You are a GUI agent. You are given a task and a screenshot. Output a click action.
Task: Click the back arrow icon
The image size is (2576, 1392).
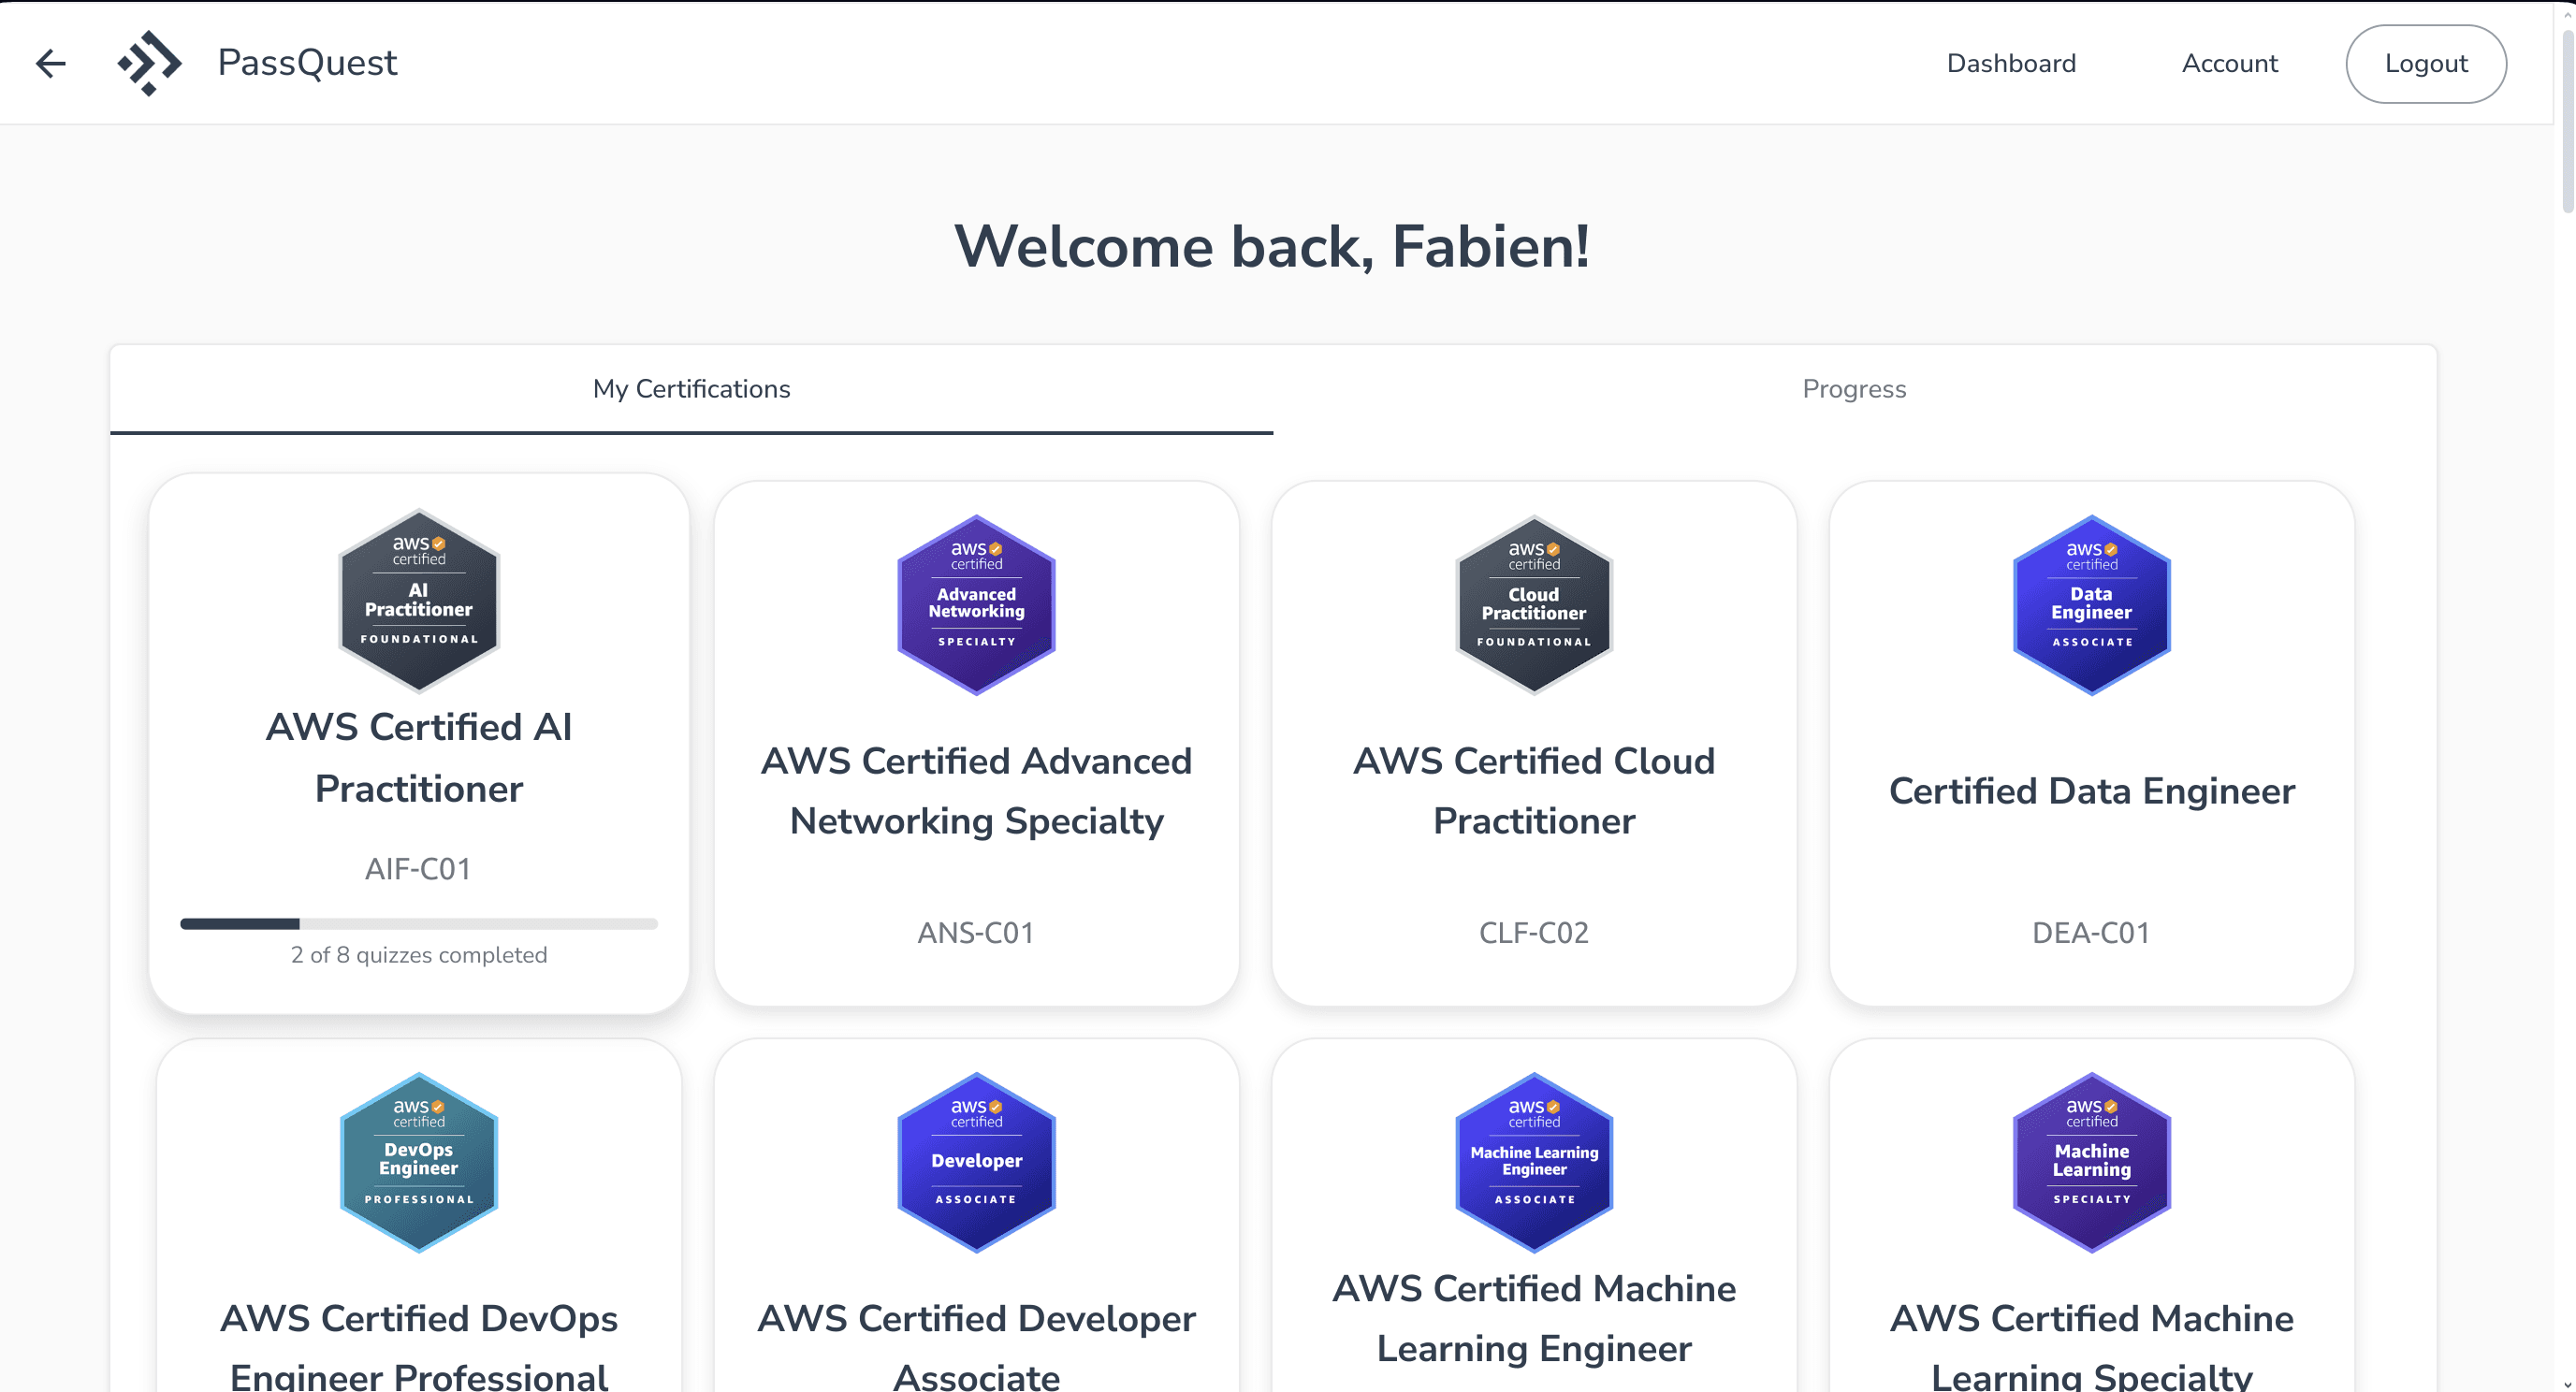(50, 62)
